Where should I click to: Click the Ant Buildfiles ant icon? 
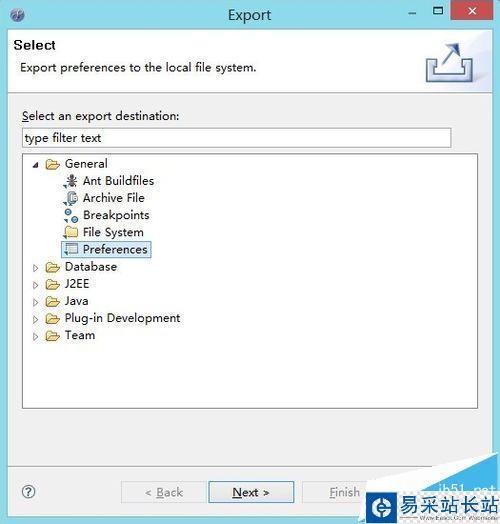[x=71, y=181]
